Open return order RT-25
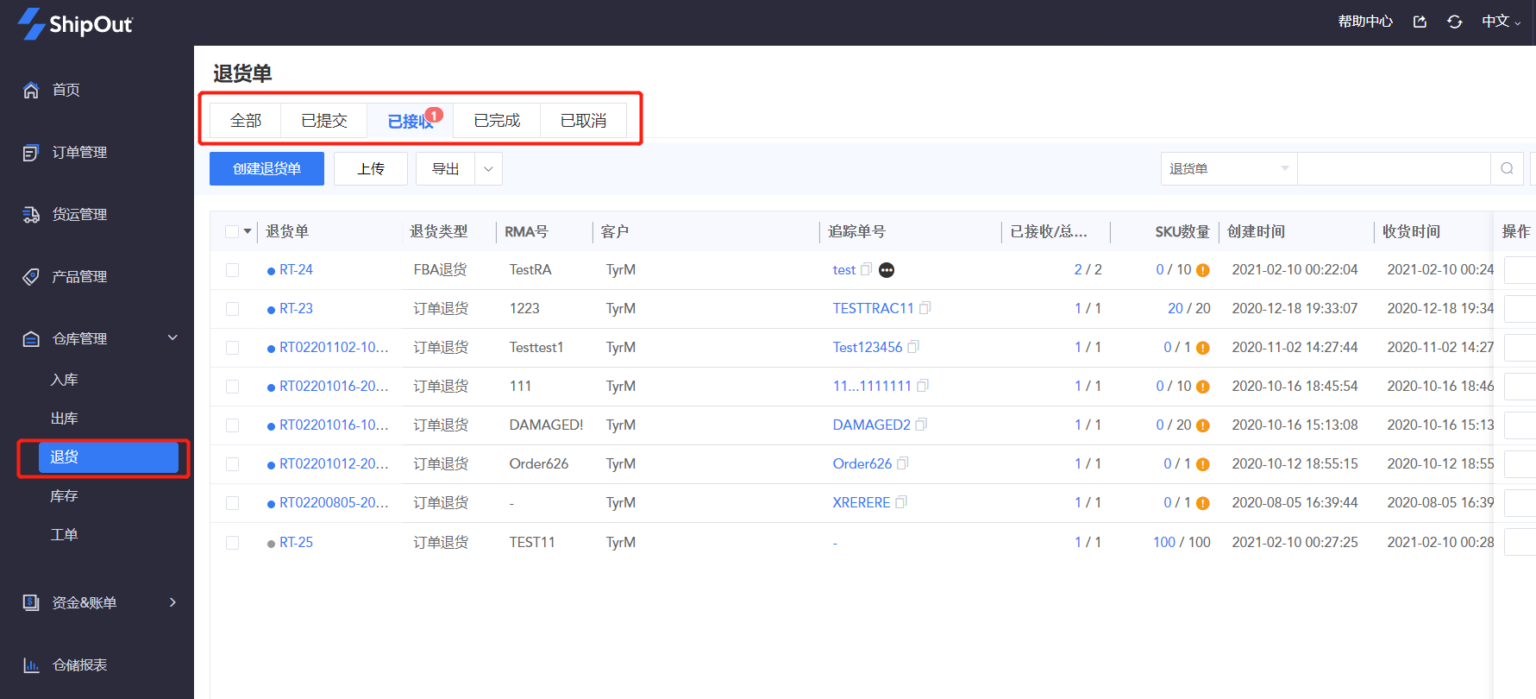The width and height of the screenshot is (1536, 699). (x=295, y=541)
